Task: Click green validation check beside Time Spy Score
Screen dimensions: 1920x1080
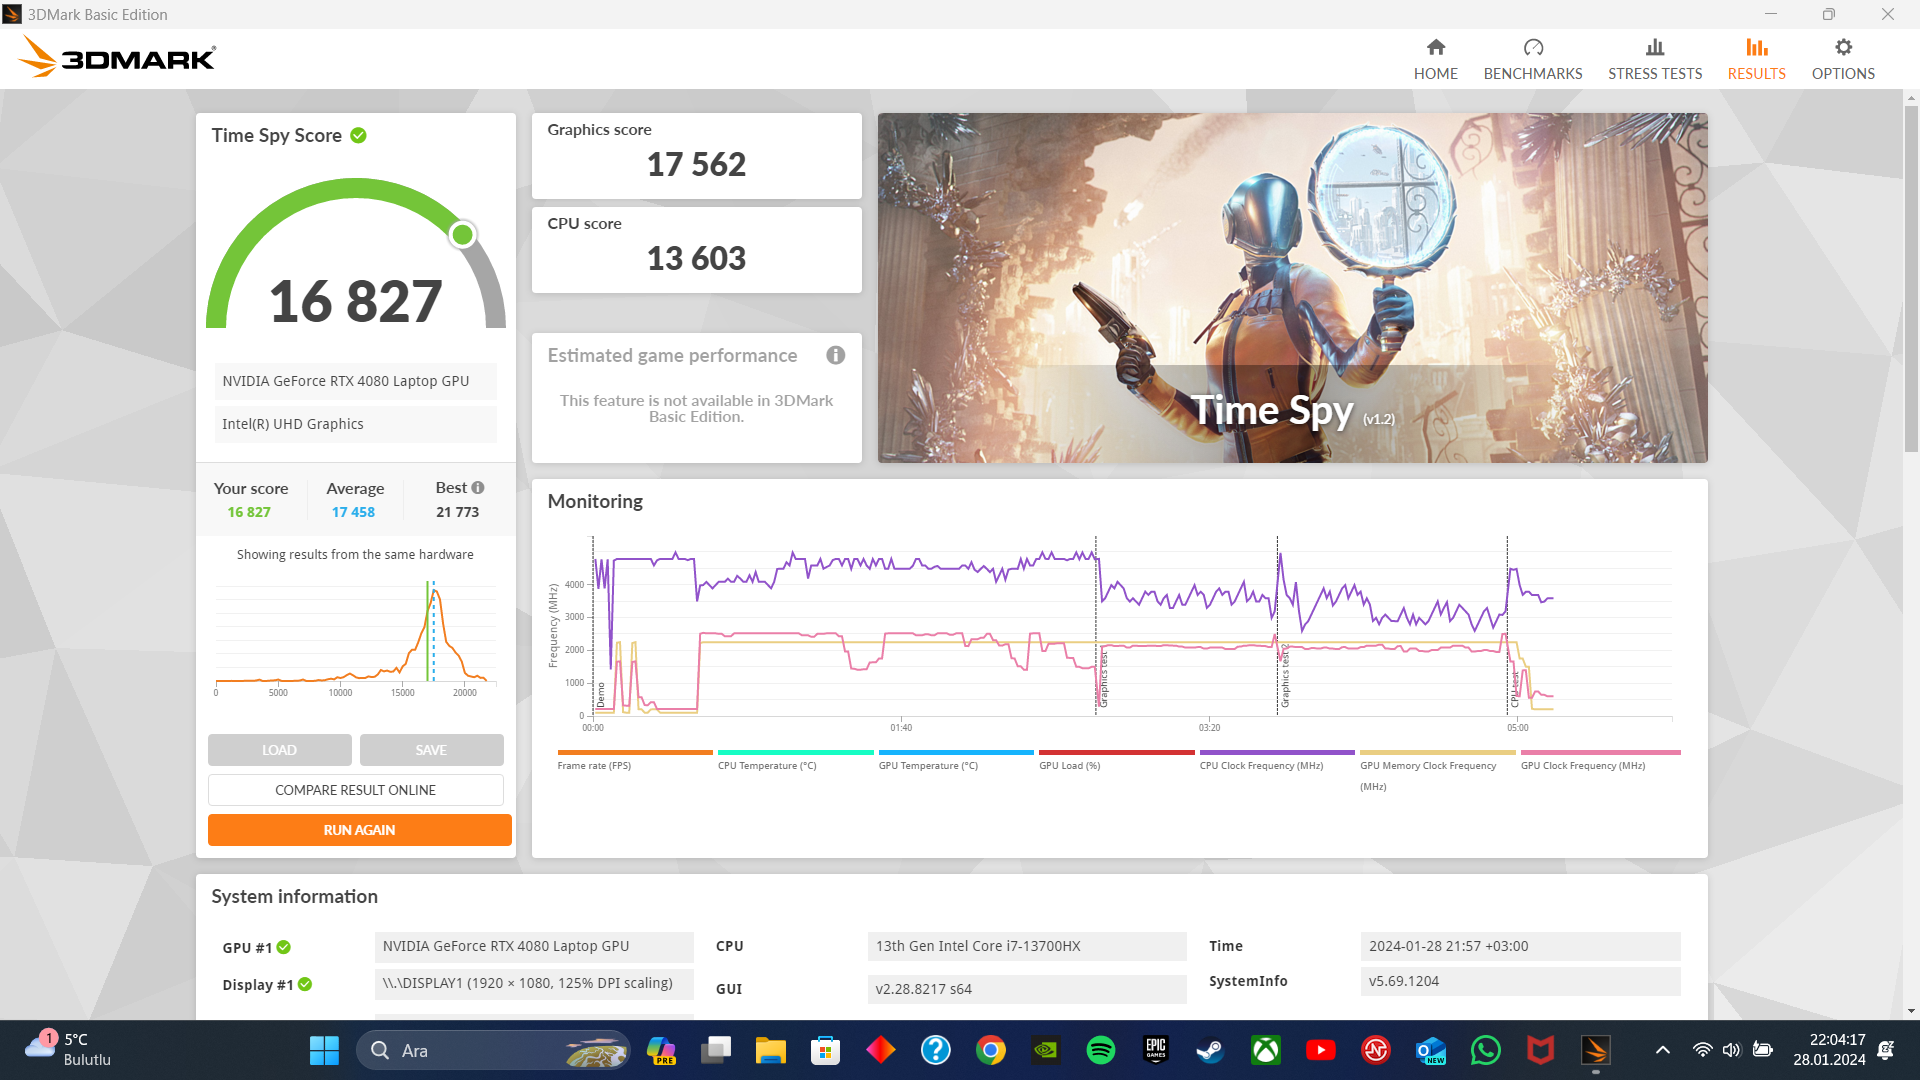Action: 359,136
